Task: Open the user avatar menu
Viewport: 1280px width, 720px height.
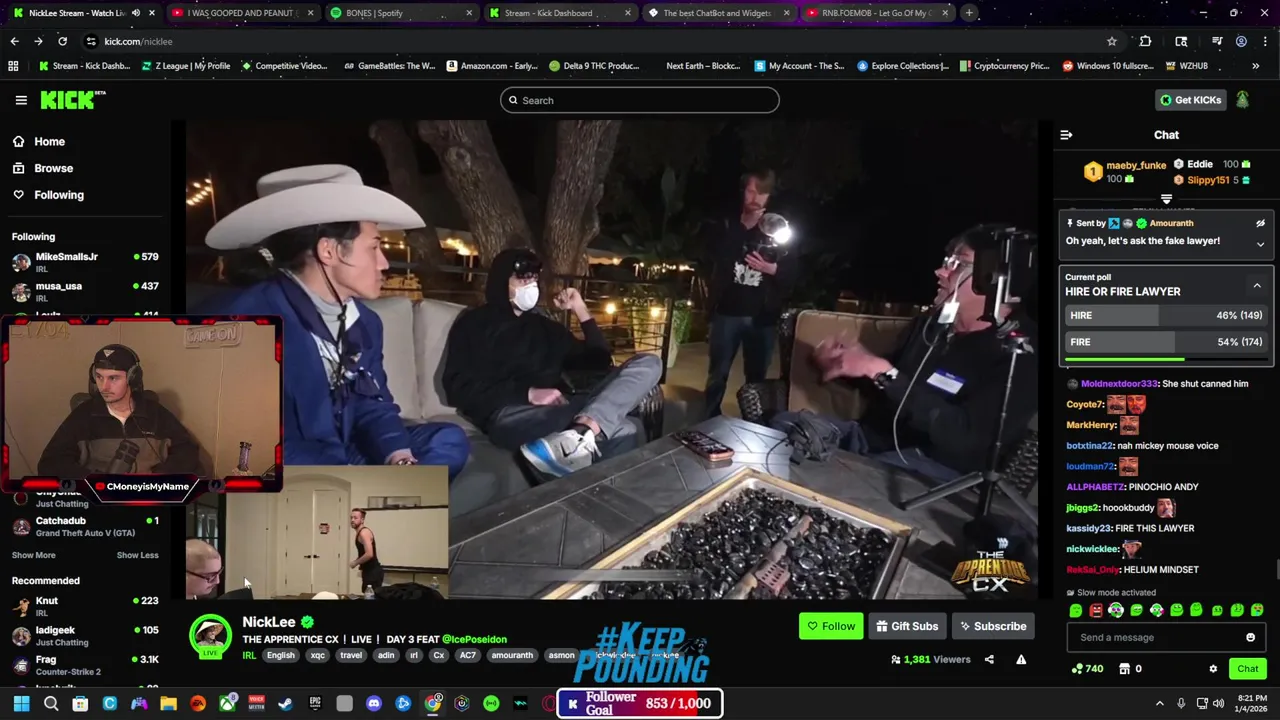Action: (1242, 100)
